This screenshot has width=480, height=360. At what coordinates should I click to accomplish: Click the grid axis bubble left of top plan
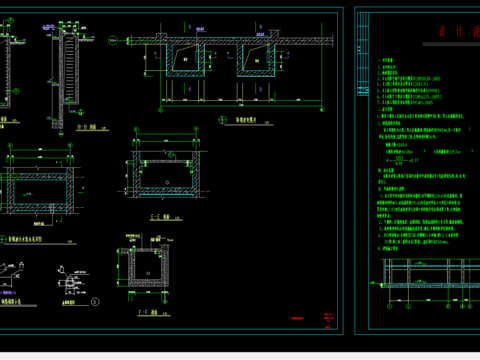(x=113, y=41)
